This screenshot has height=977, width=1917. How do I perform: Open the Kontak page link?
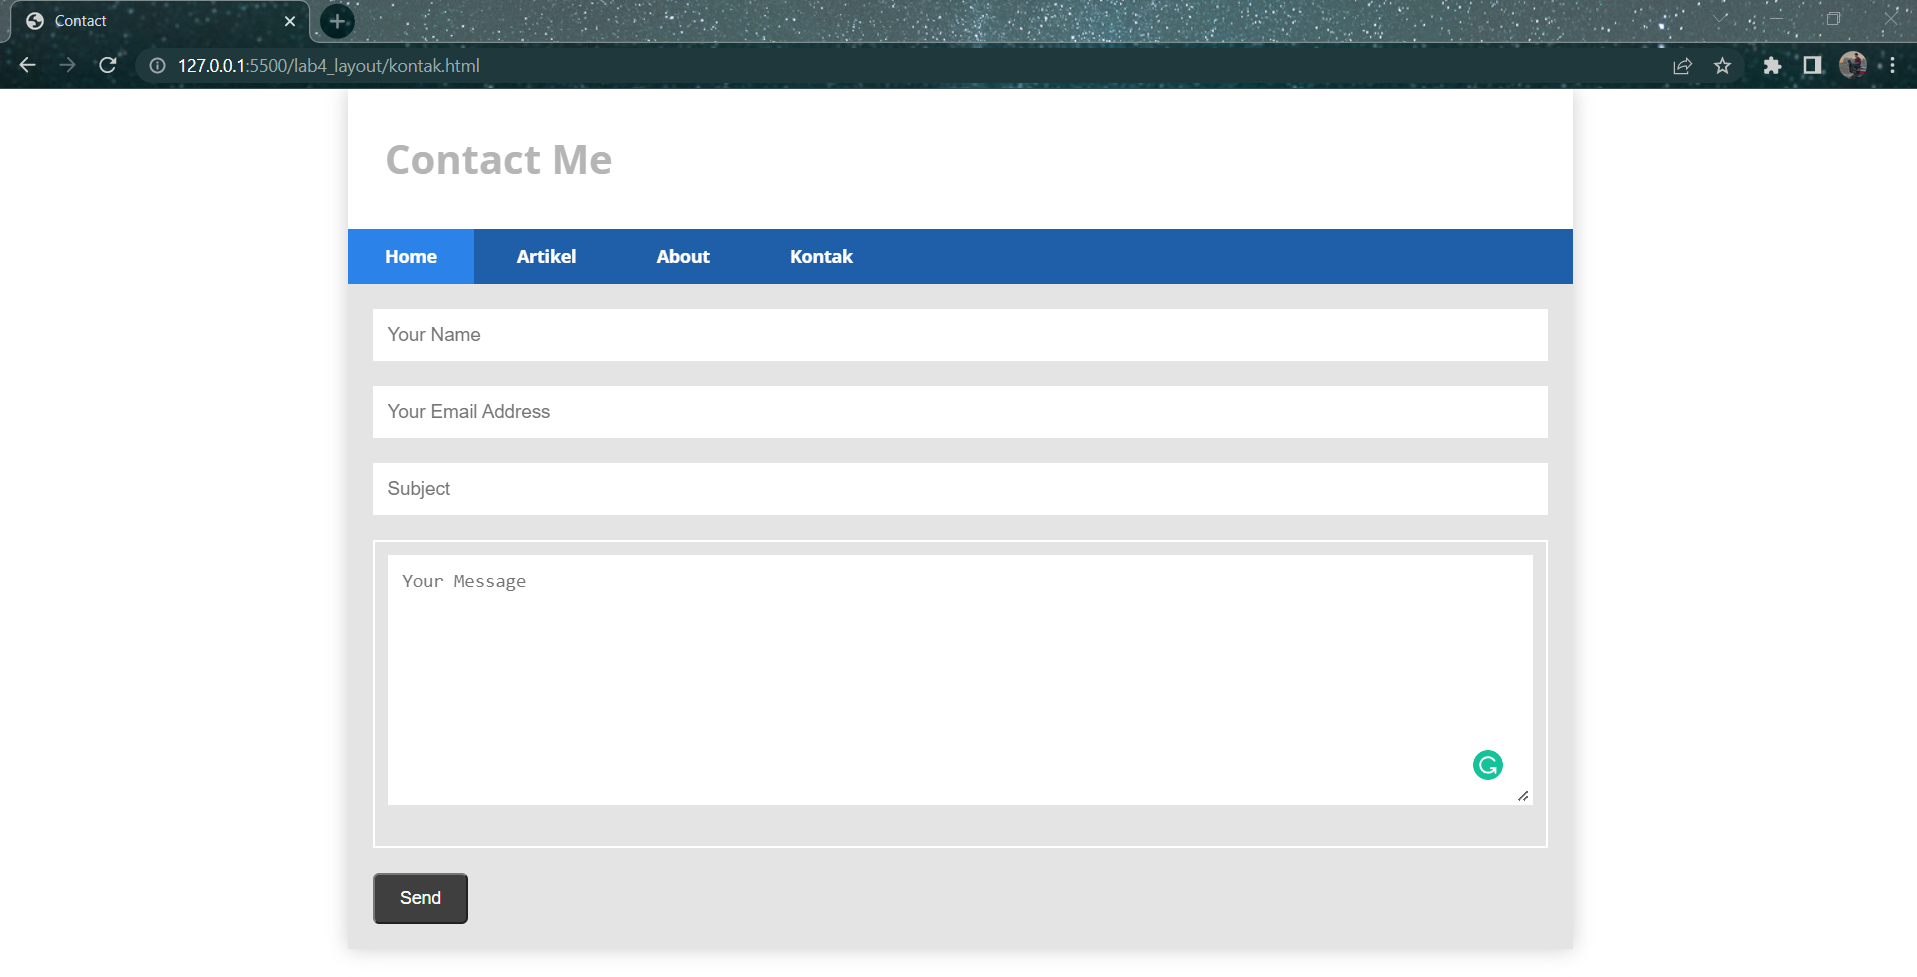click(820, 256)
